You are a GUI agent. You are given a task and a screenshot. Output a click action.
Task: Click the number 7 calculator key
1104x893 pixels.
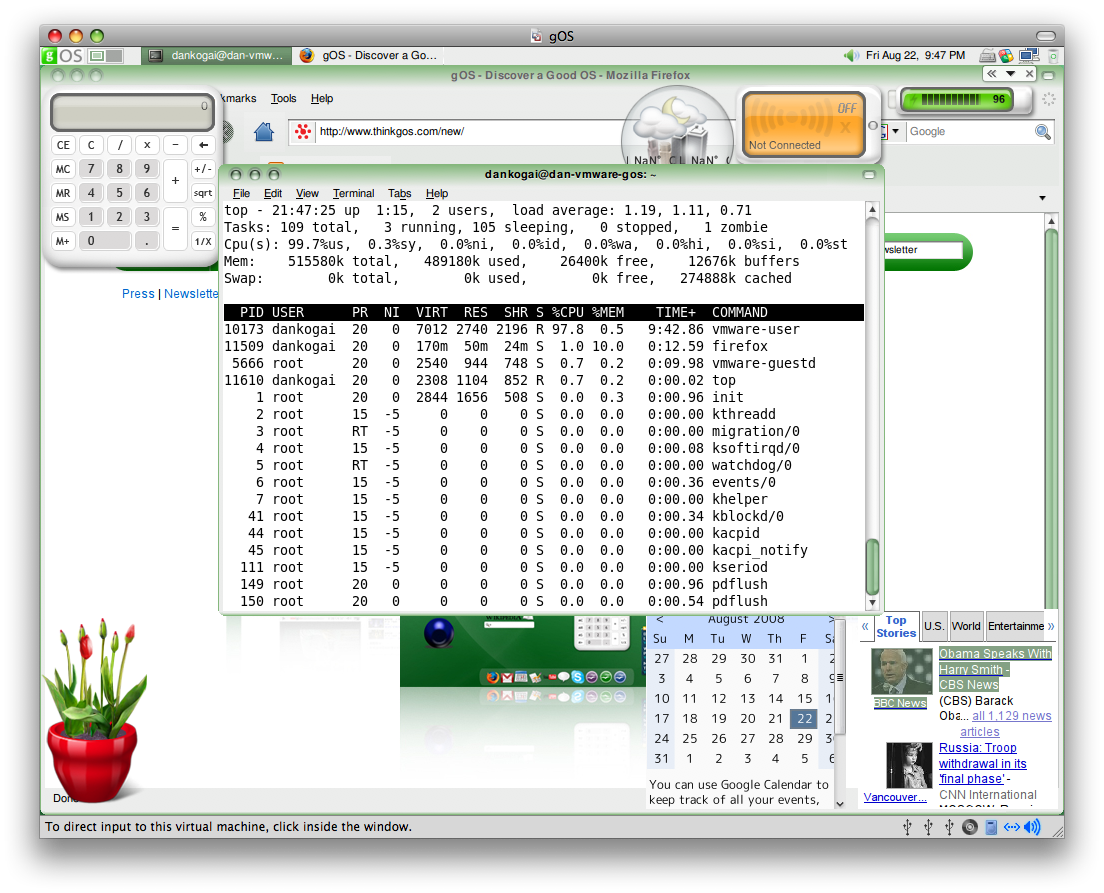(x=91, y=169)
